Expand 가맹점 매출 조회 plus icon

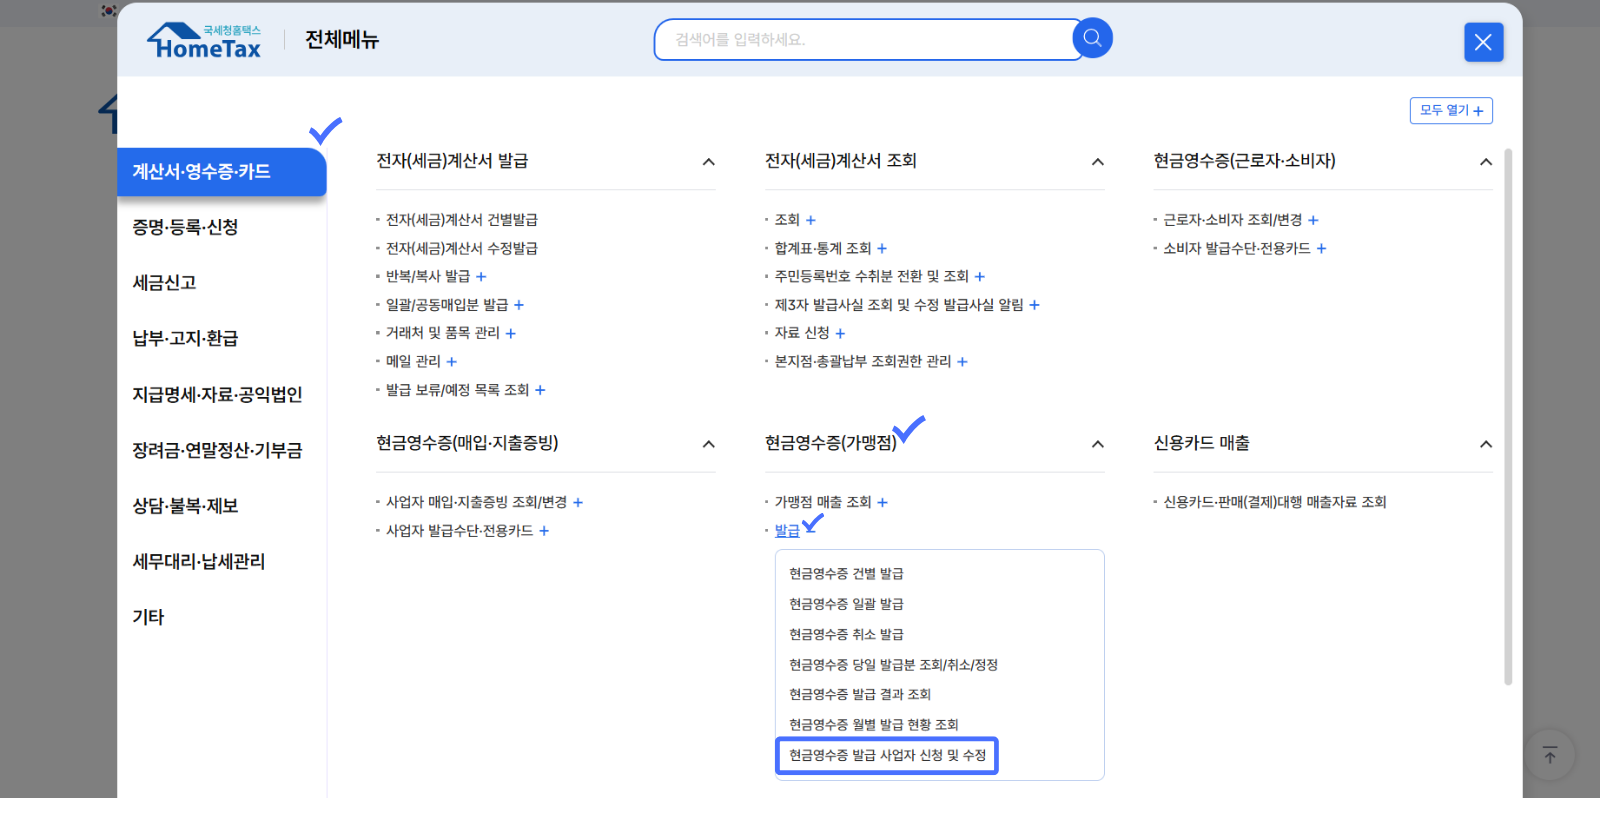[883, 503]
